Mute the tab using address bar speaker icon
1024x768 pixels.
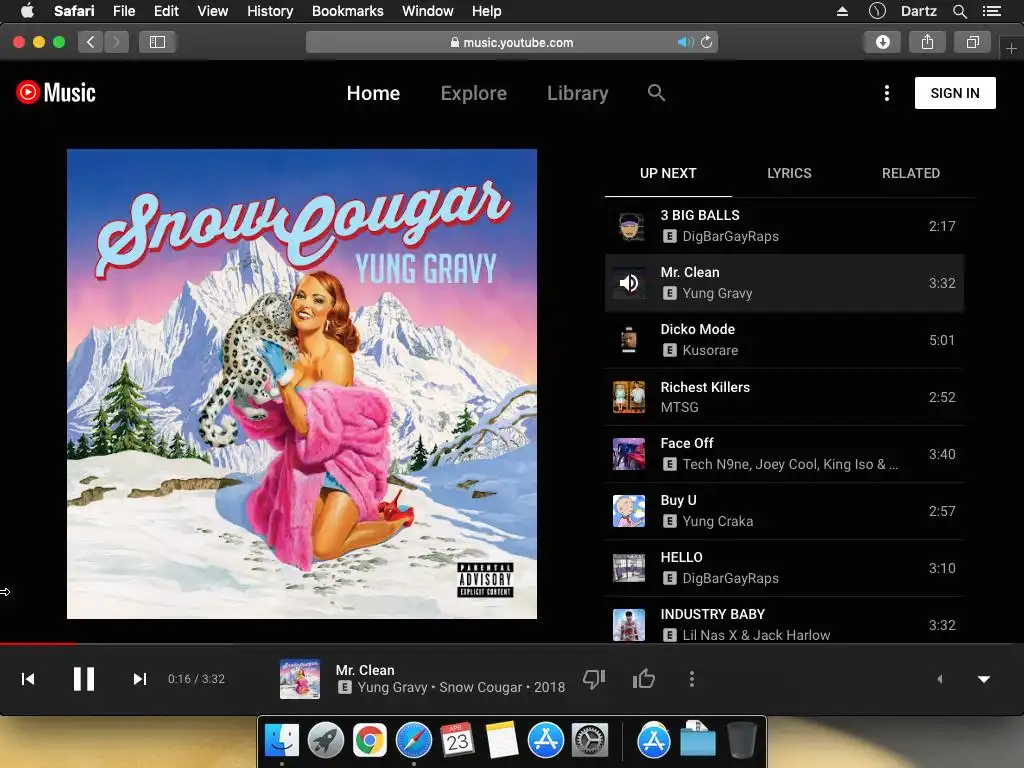684,42
